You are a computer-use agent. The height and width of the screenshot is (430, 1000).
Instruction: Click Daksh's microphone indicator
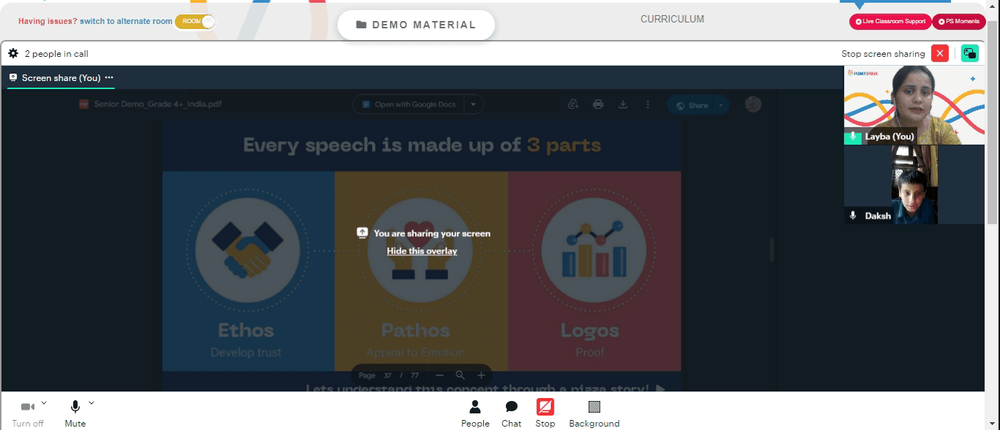[x=853, y=216]
